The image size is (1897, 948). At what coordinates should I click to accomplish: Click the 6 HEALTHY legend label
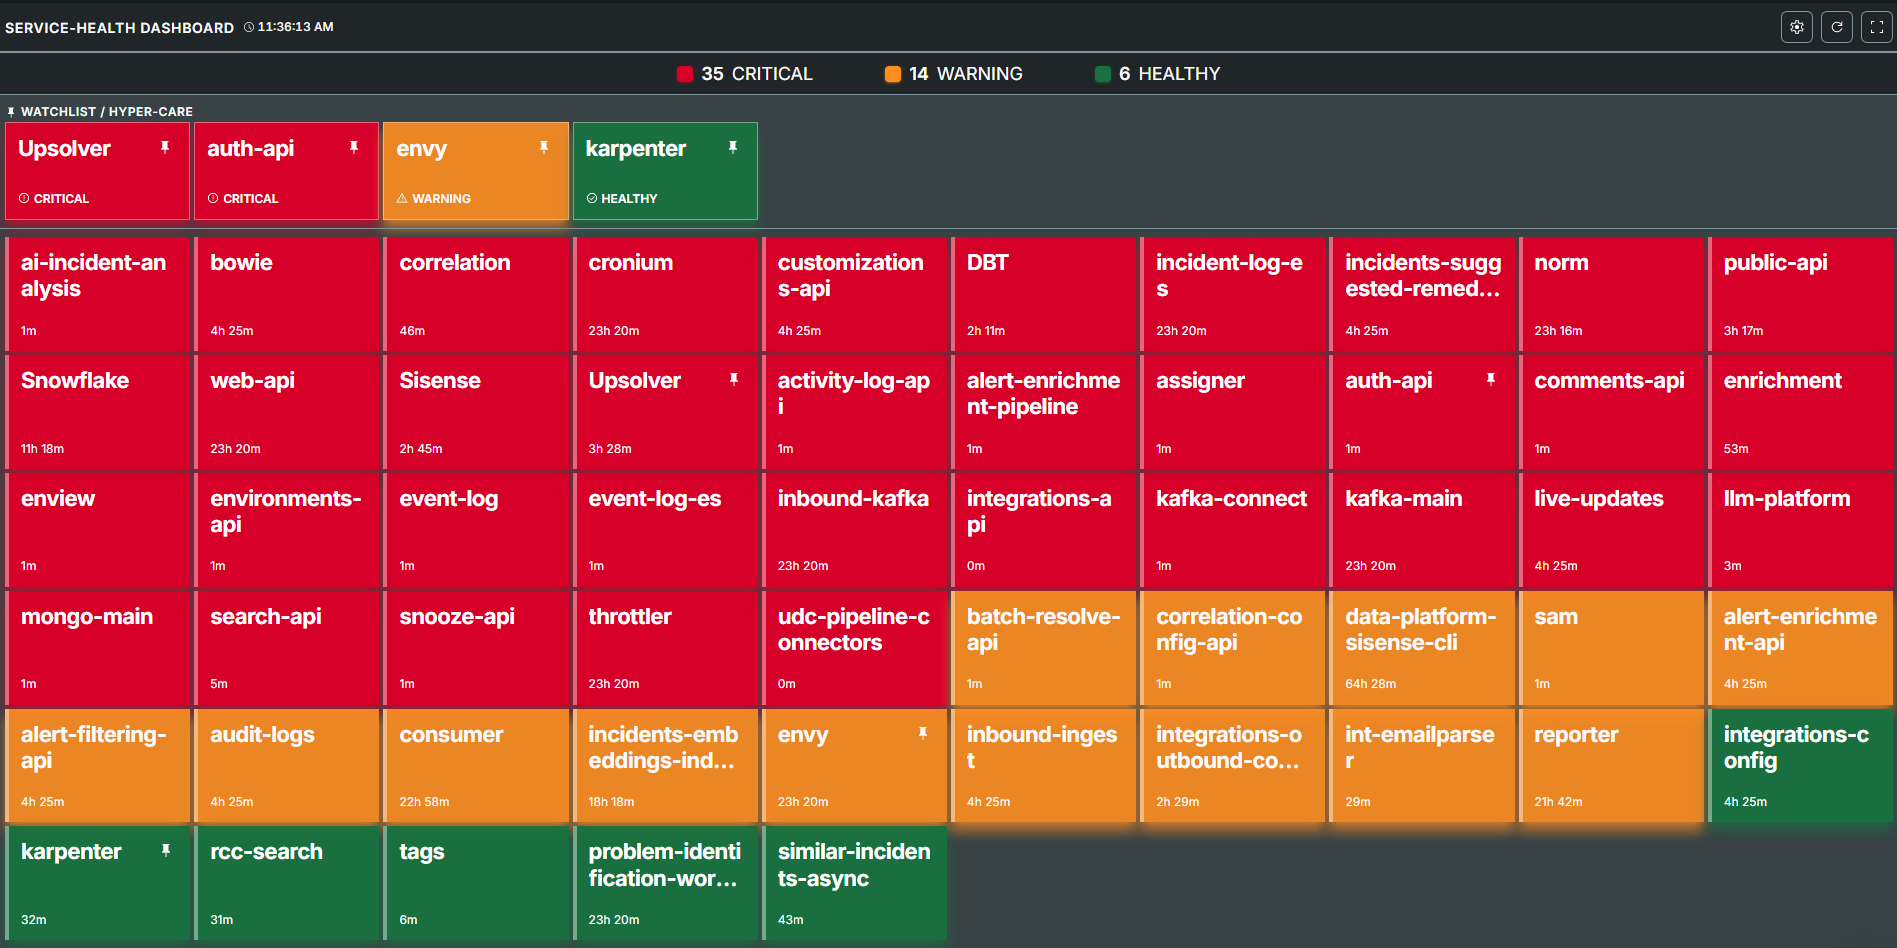tap(1172, 73)
